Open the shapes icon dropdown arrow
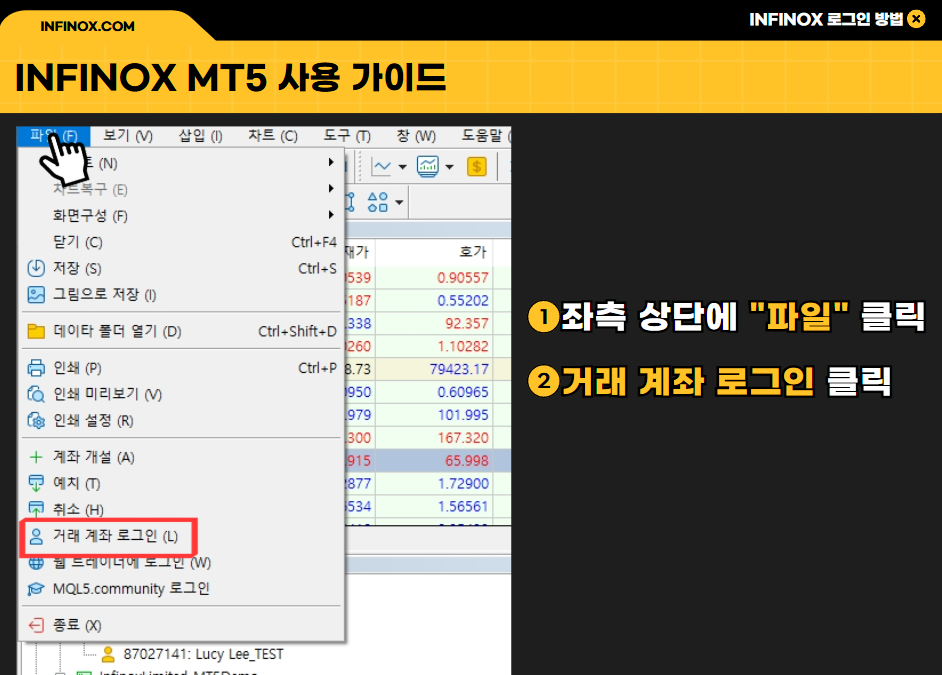 (399, 202)
